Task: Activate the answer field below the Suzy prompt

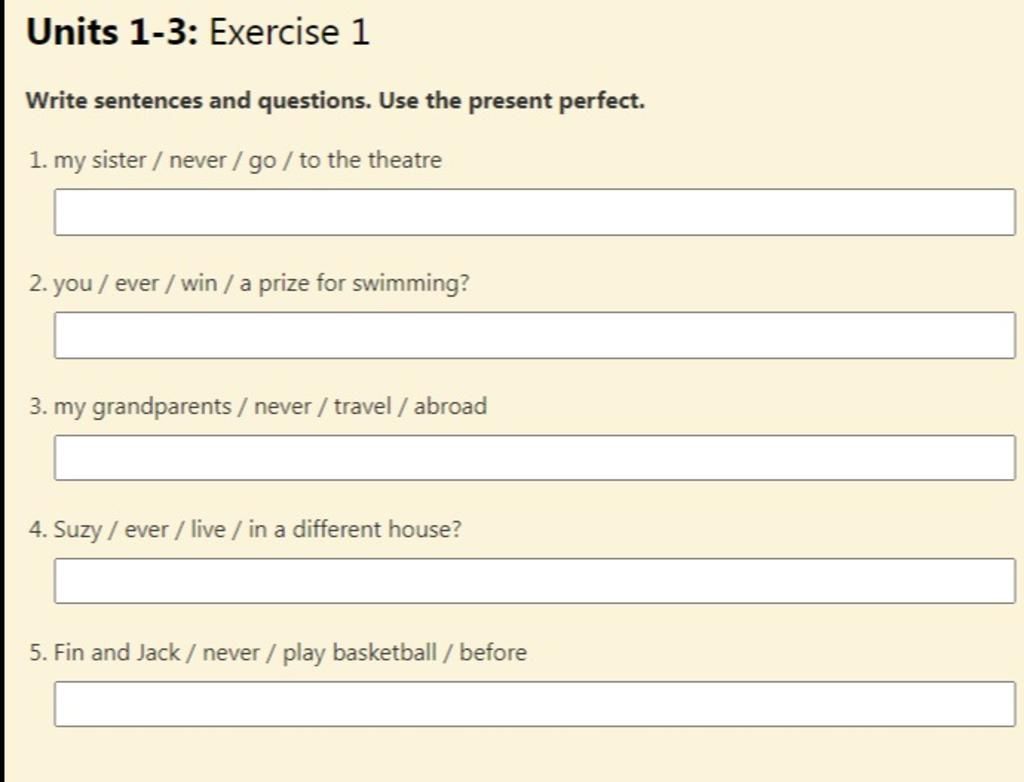Action: 535,581
